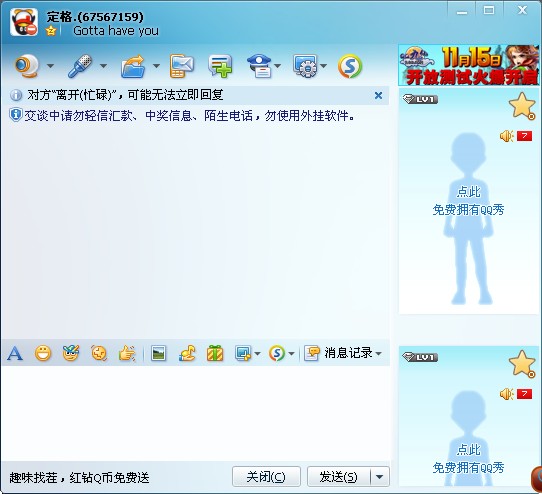Insert a picture into the message
This screenshot has height=494, width=542.
pos(159,353)
